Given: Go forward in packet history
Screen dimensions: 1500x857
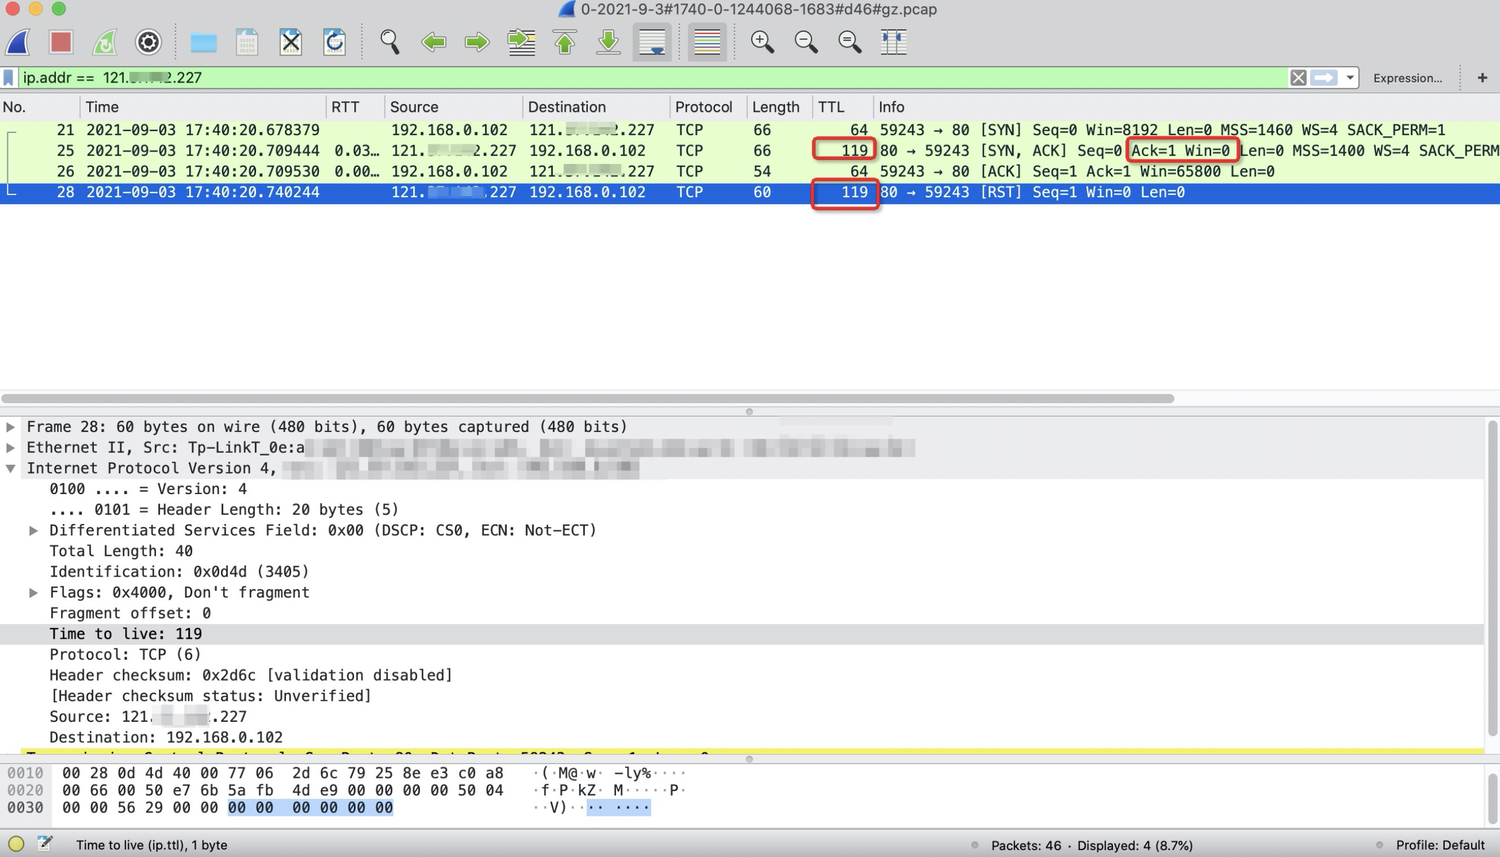Looking at the screenshot, I should pos(477,42).
